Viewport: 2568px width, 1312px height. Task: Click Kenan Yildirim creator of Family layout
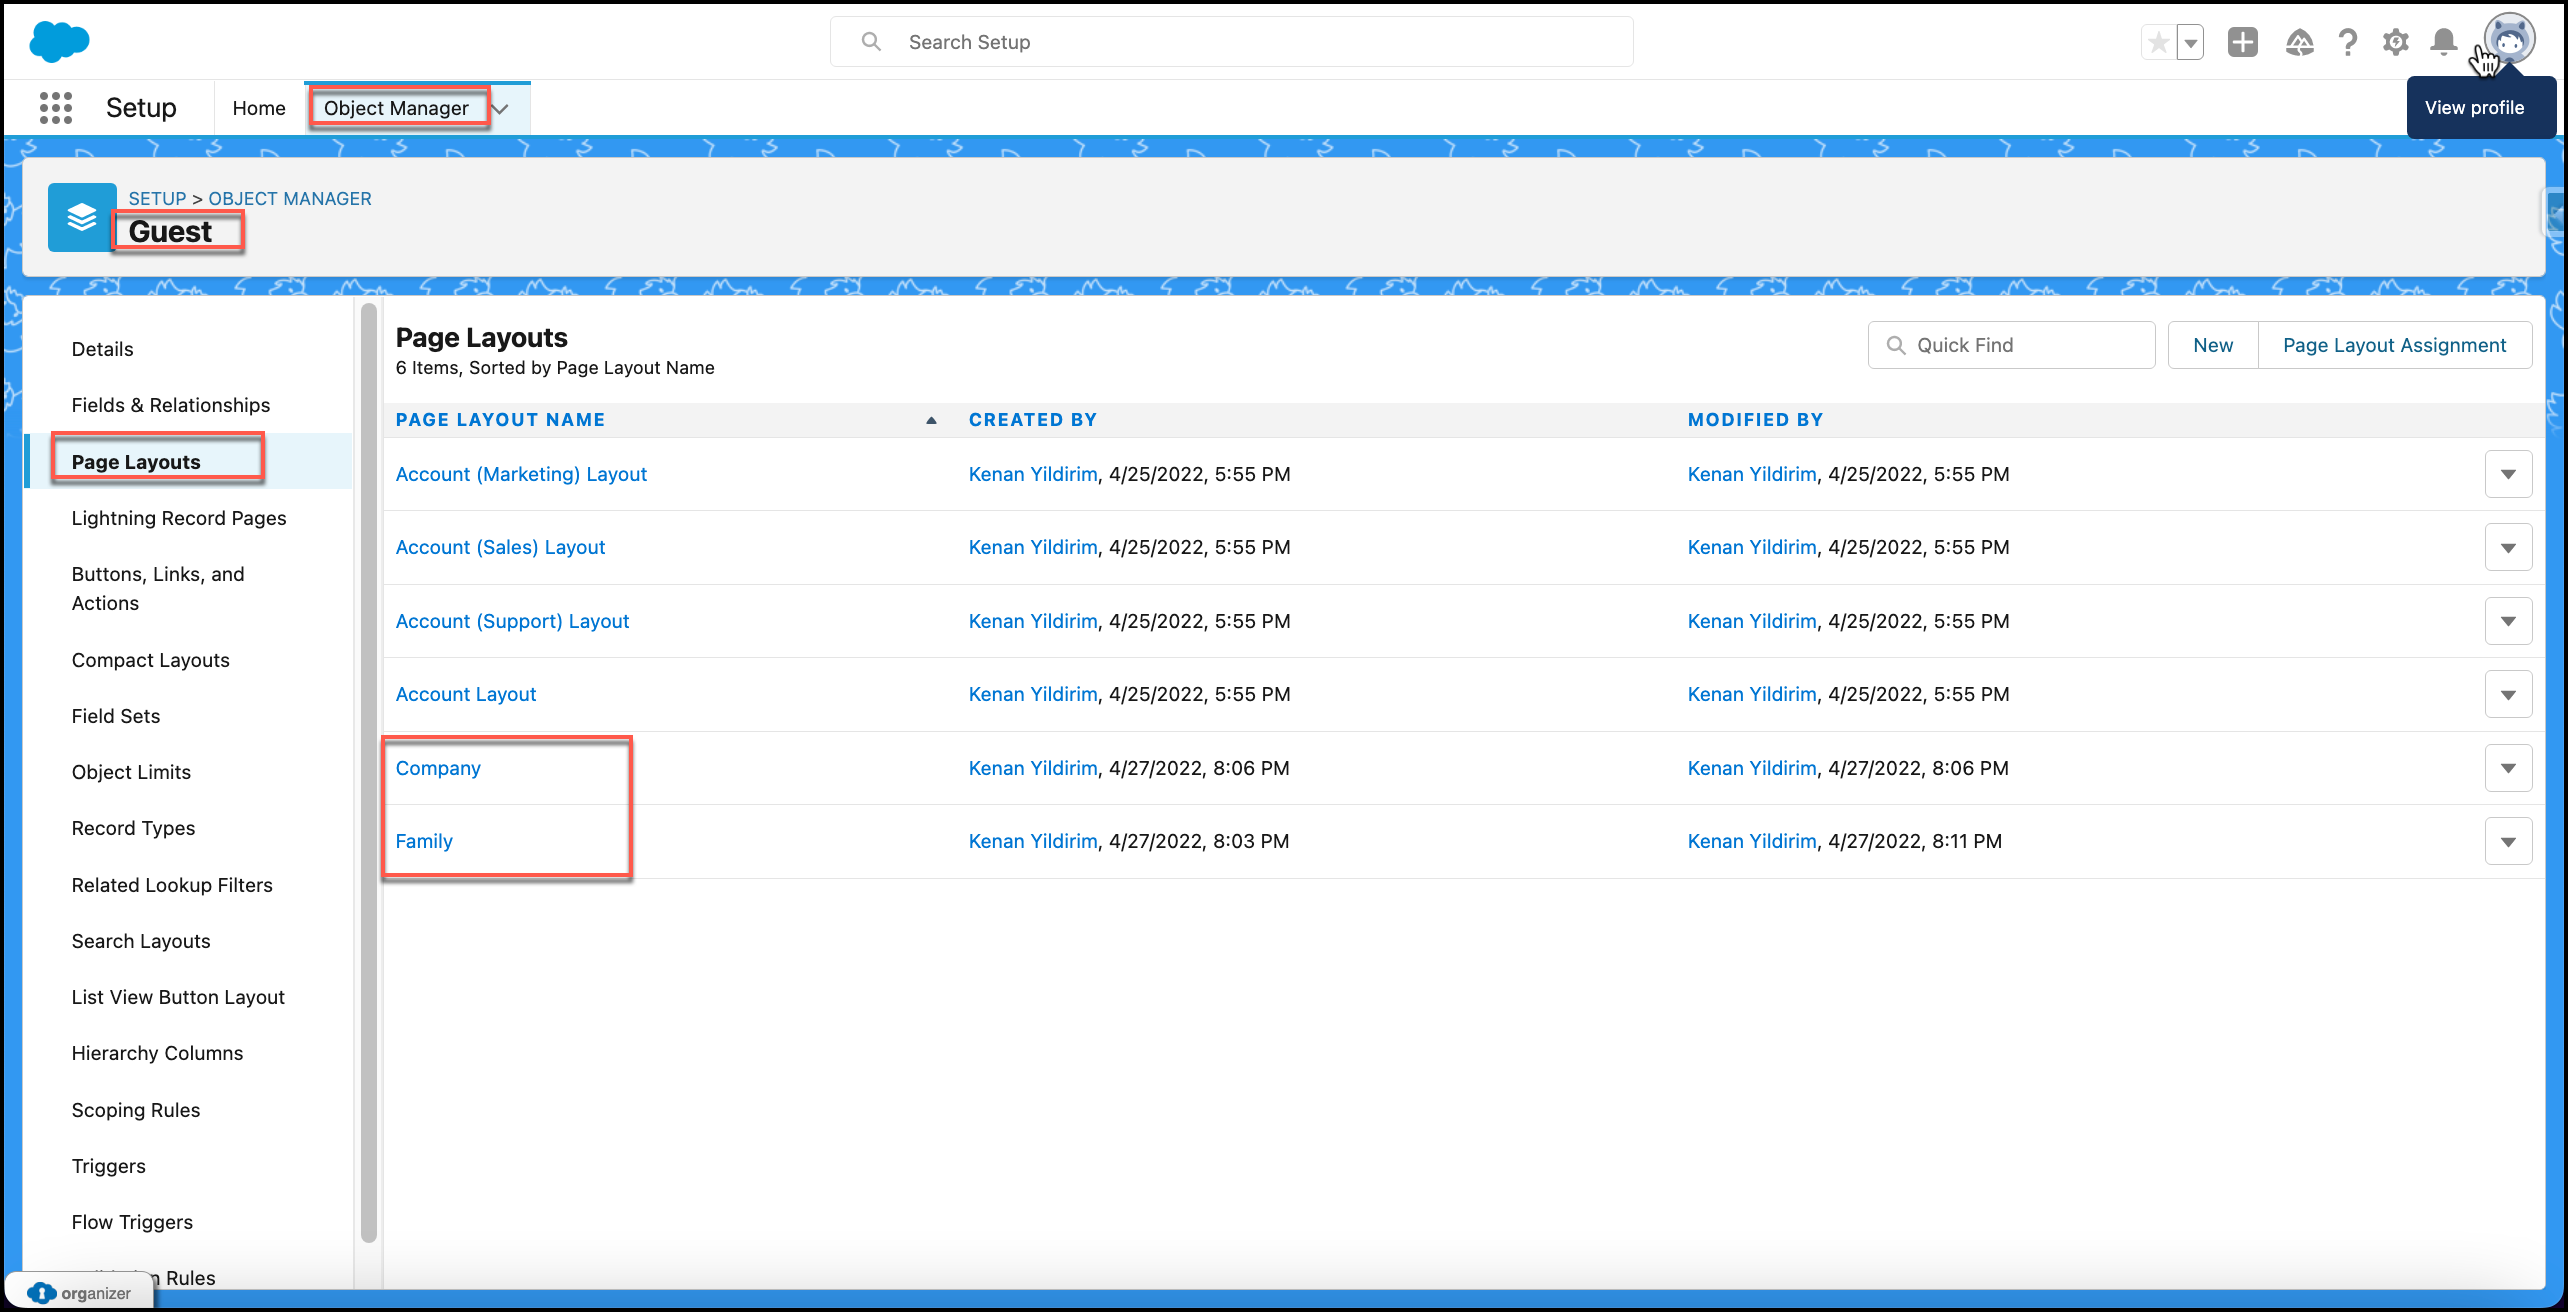tap(1033, 841)
